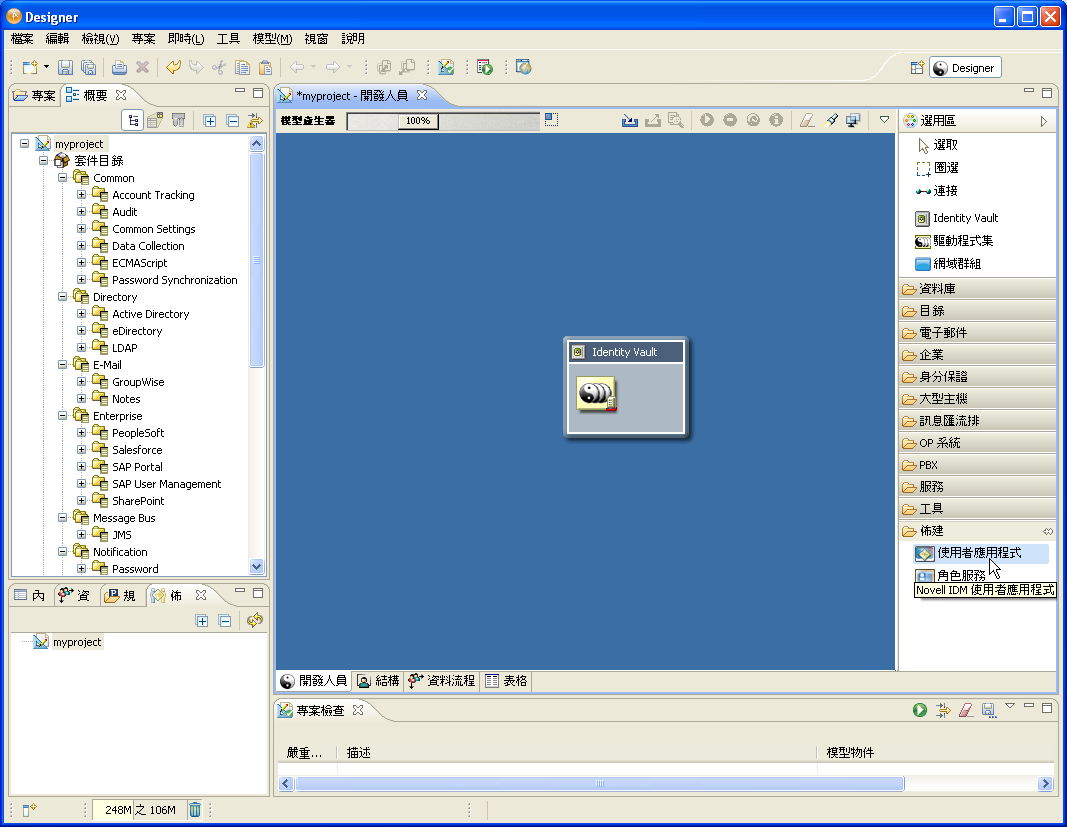Click refresh icon in lower-left panel toolbar
Viewport: 1067px width, 827px height.
coord(255,620)
